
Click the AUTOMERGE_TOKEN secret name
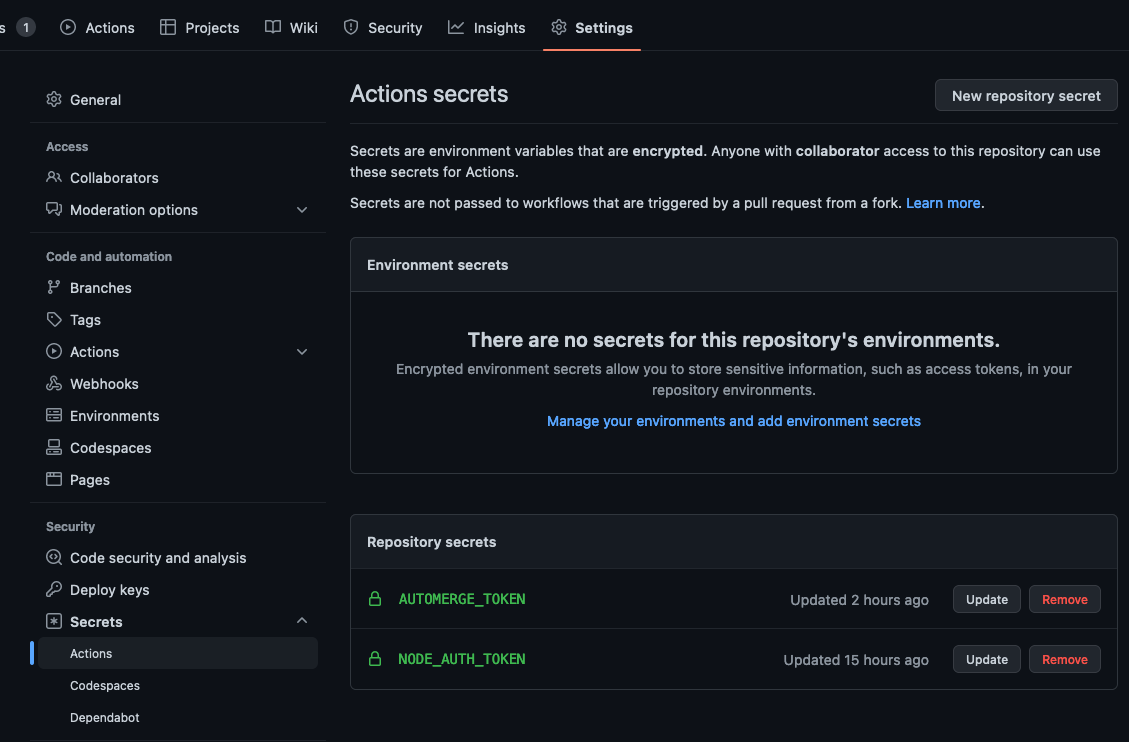point(462,599)
